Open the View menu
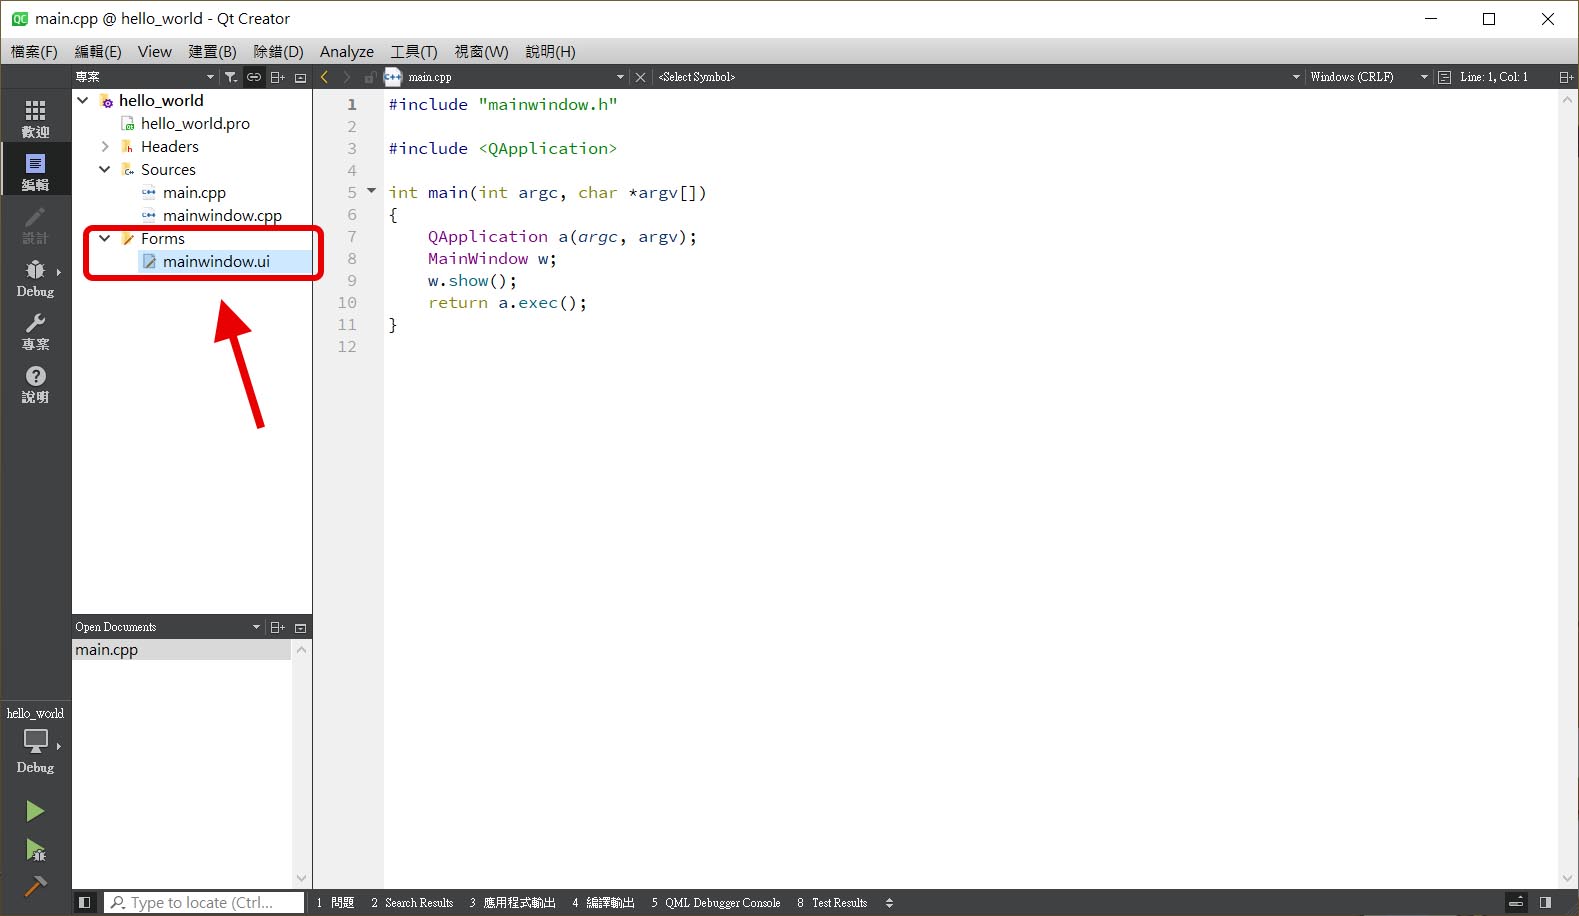The width and height of the screenshot is (1579, 916). click(x=155, y=51)
